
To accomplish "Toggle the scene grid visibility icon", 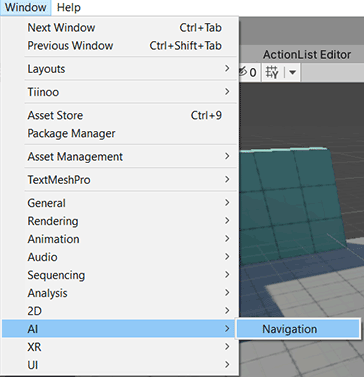I will 272,72.
